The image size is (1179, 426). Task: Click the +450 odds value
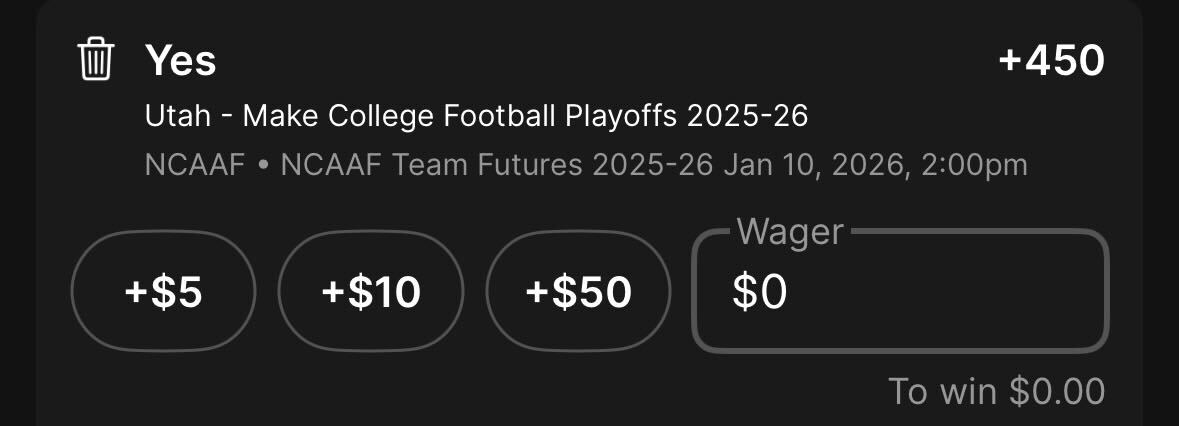(x=1051, y=60)
